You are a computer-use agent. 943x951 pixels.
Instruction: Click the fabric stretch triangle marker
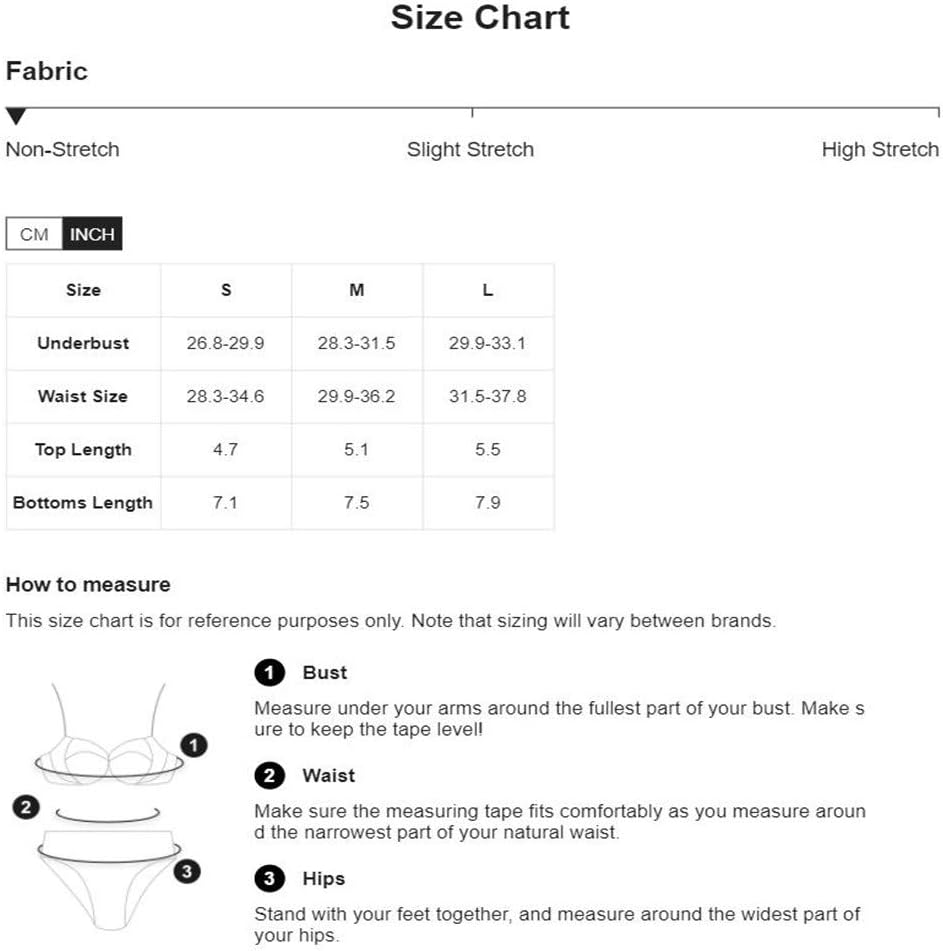pyautogui.click(x=16, y=116)
